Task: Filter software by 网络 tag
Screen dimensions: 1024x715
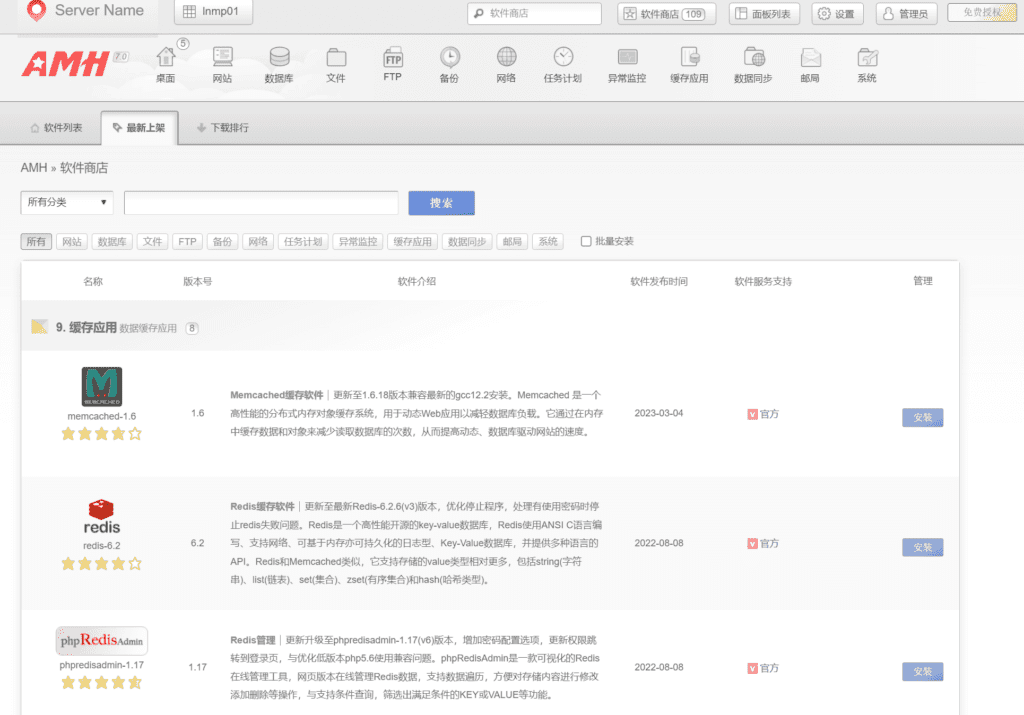Action: click(258, 242)
